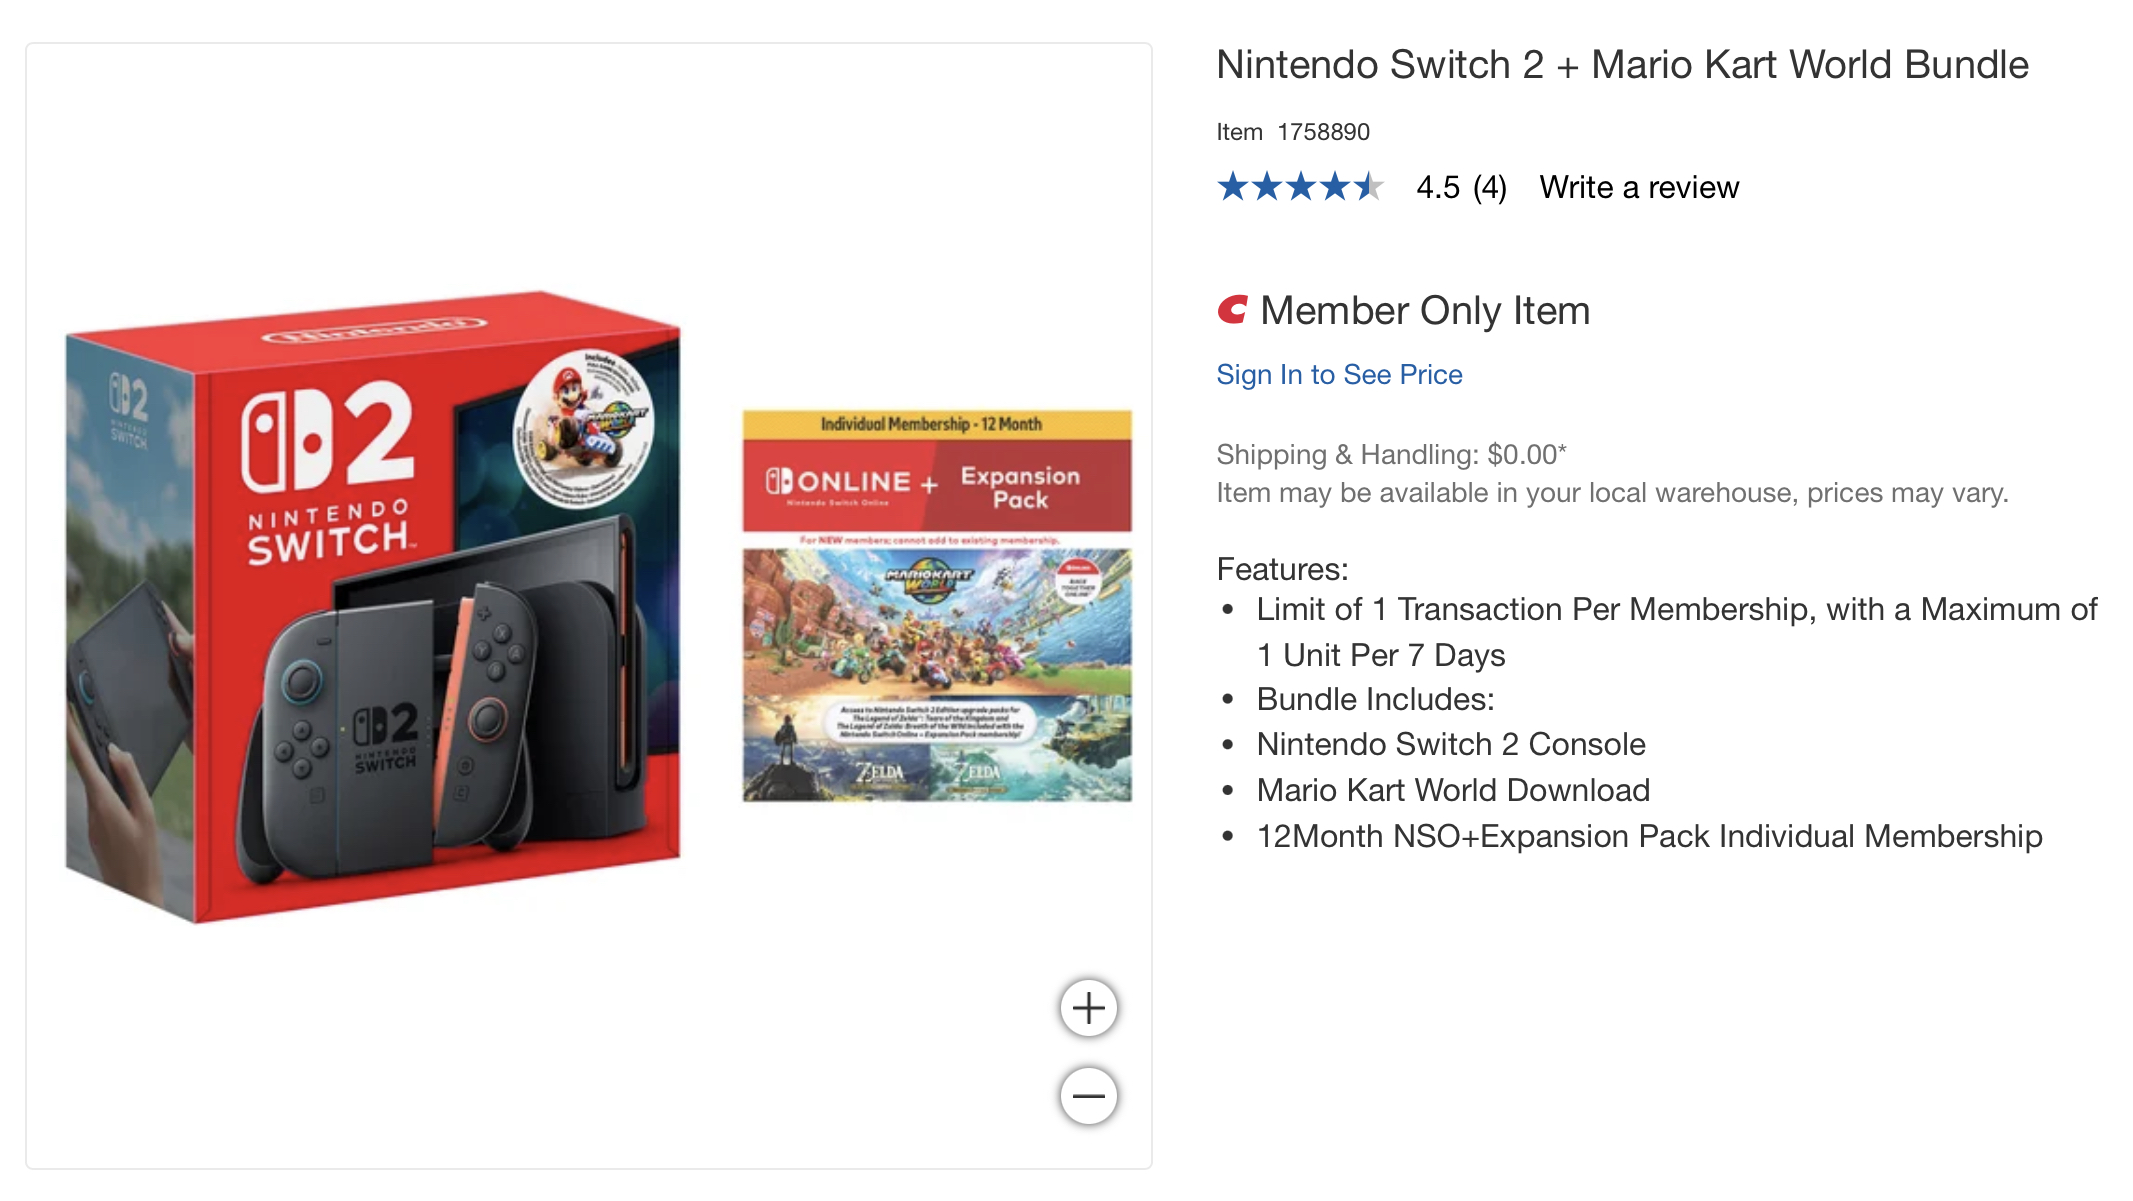Viewport: 2133px width, 1201px height.
Task: Click the zoom in plus icon
Action: pyautogui.click(x=1088, y=1008)
